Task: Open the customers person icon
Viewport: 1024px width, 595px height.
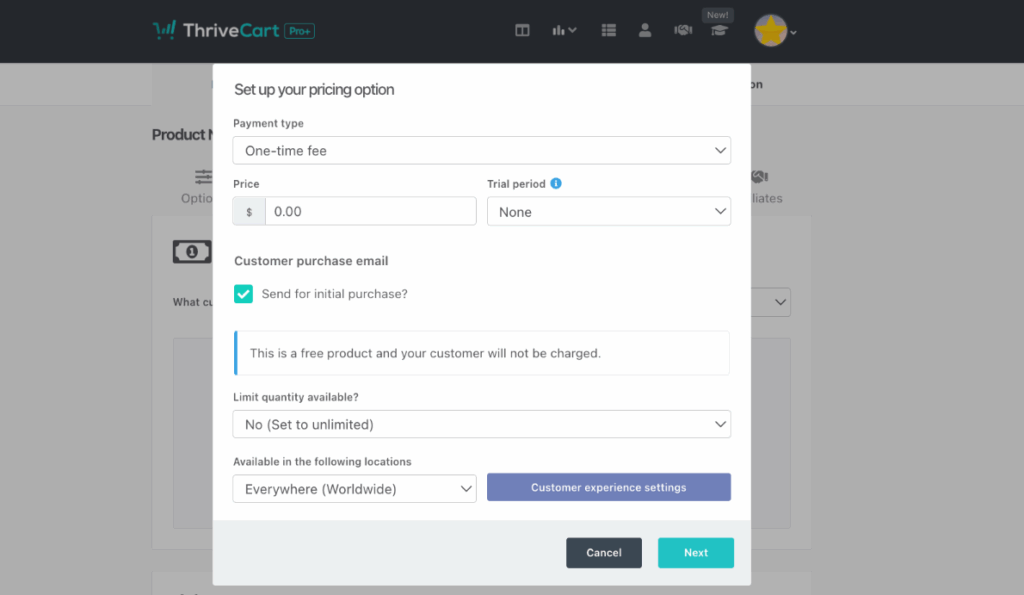Action: click(x=645, y=30)
